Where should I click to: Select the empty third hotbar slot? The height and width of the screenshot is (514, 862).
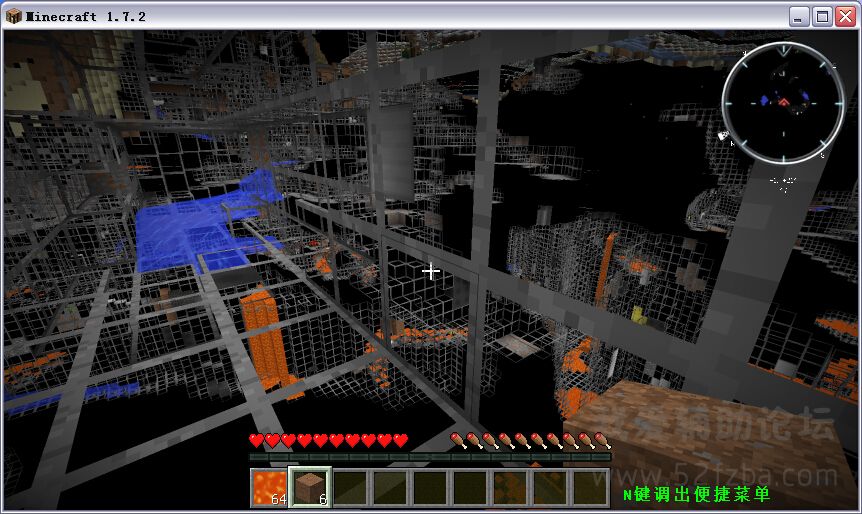pos(350,487)
